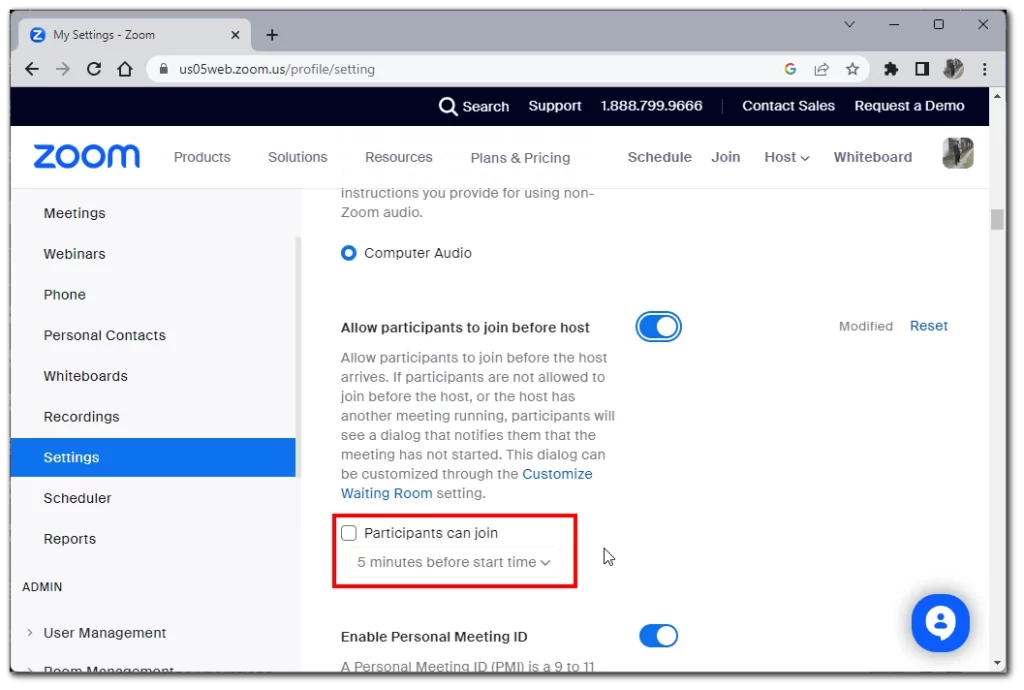This screenshot has height=690, width=1024.
Task: Open Scheduler in the sidebar
Action: (77, 498)
